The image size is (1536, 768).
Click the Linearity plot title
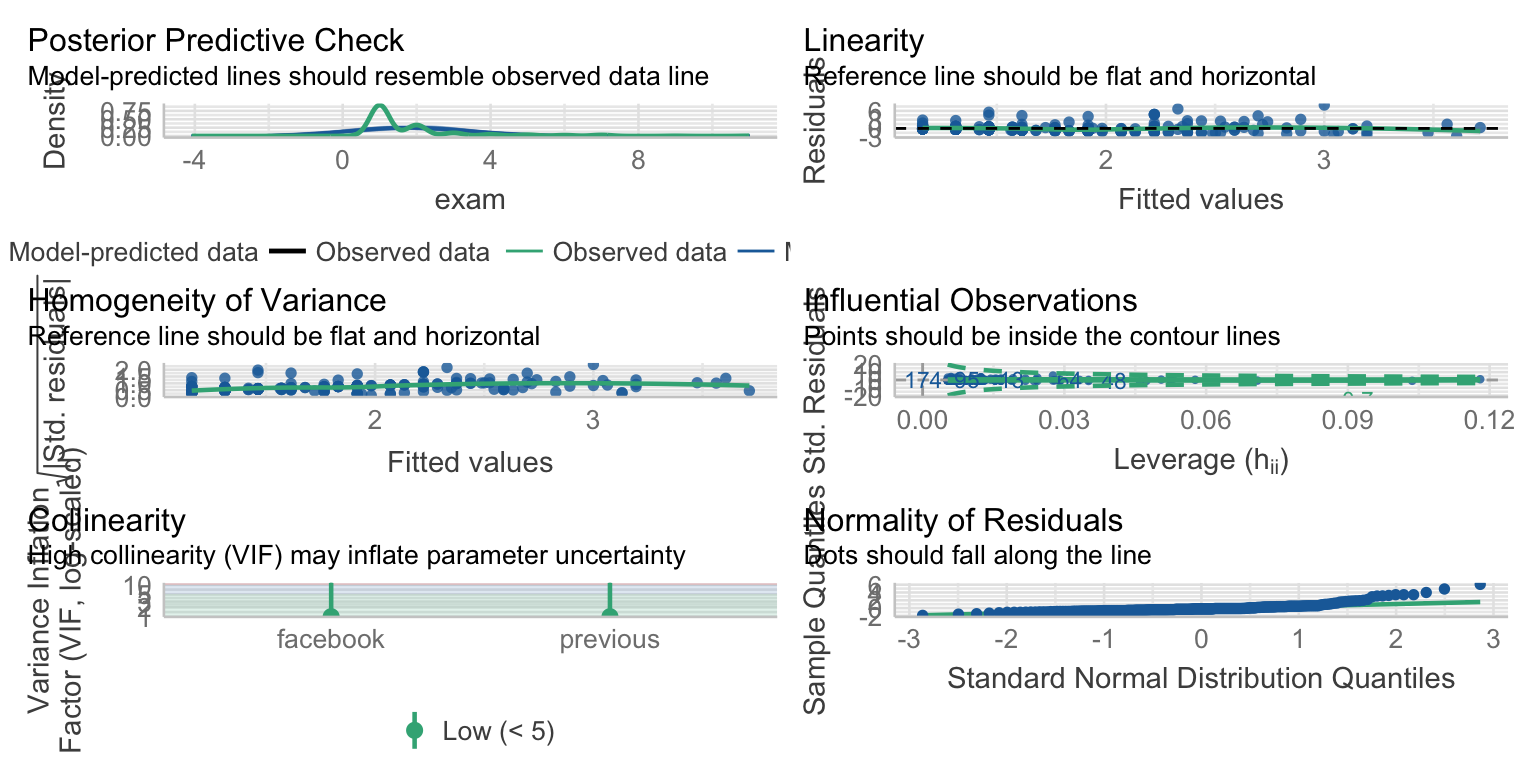click(x=864, y=41)
